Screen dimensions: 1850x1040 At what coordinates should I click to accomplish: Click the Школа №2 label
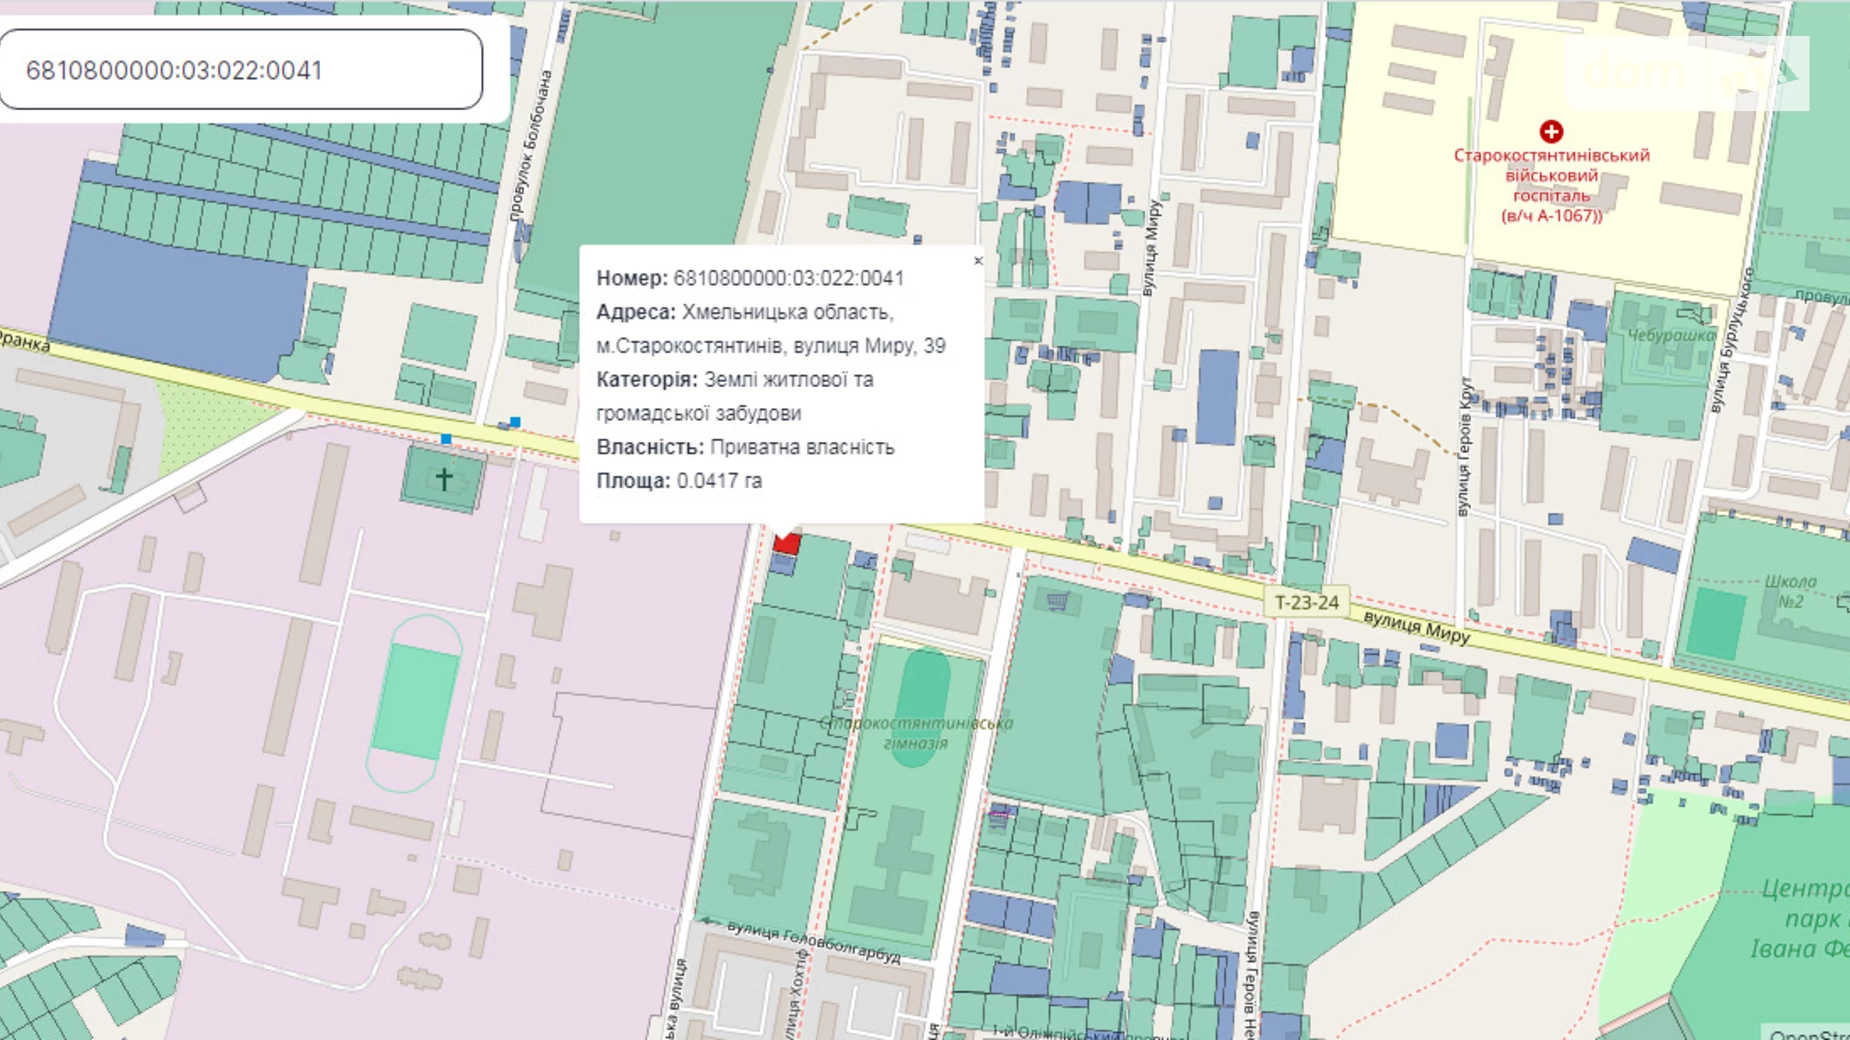(x=1790, y=591)
